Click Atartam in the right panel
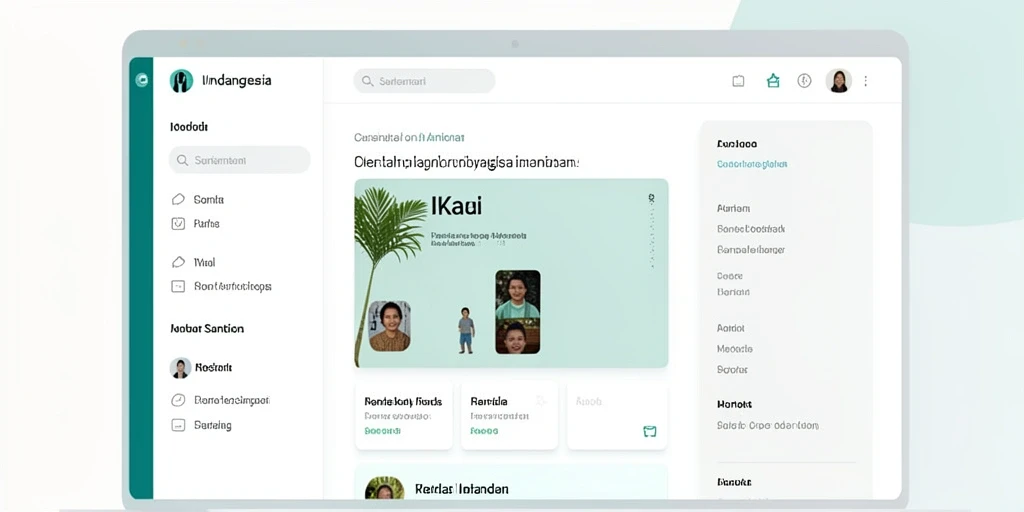 pyautogui.click(x=733, y=208)
